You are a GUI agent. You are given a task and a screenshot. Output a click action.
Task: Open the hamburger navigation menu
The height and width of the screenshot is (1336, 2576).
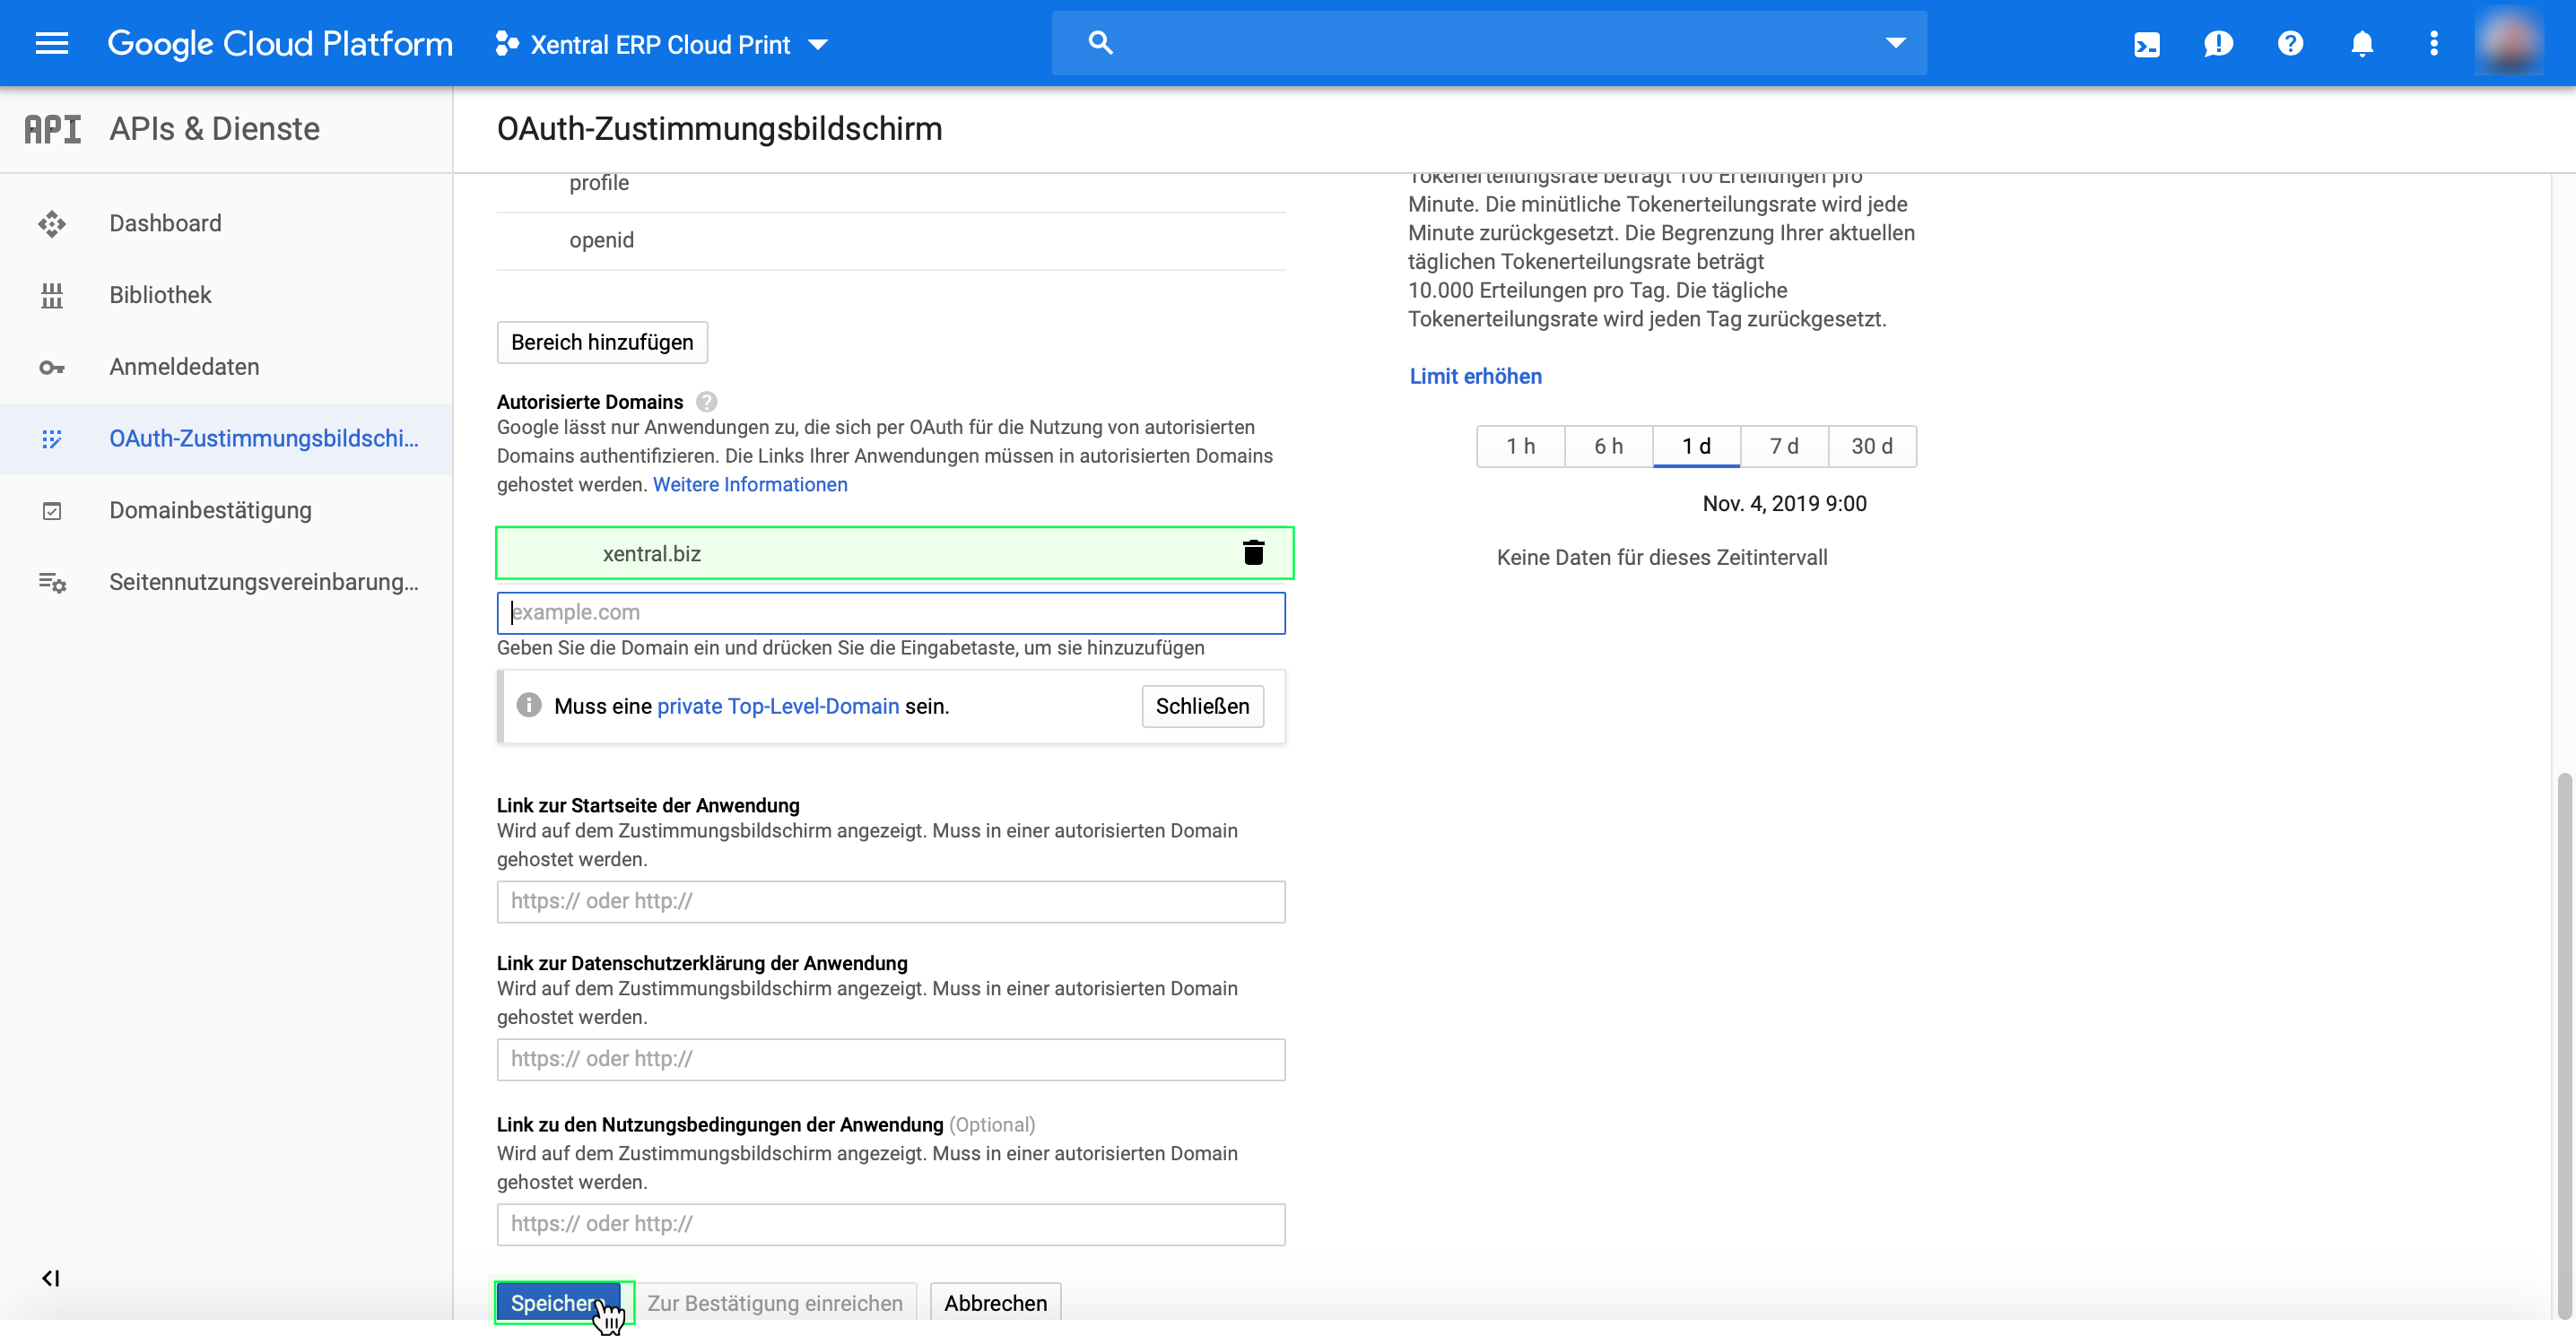51,43
